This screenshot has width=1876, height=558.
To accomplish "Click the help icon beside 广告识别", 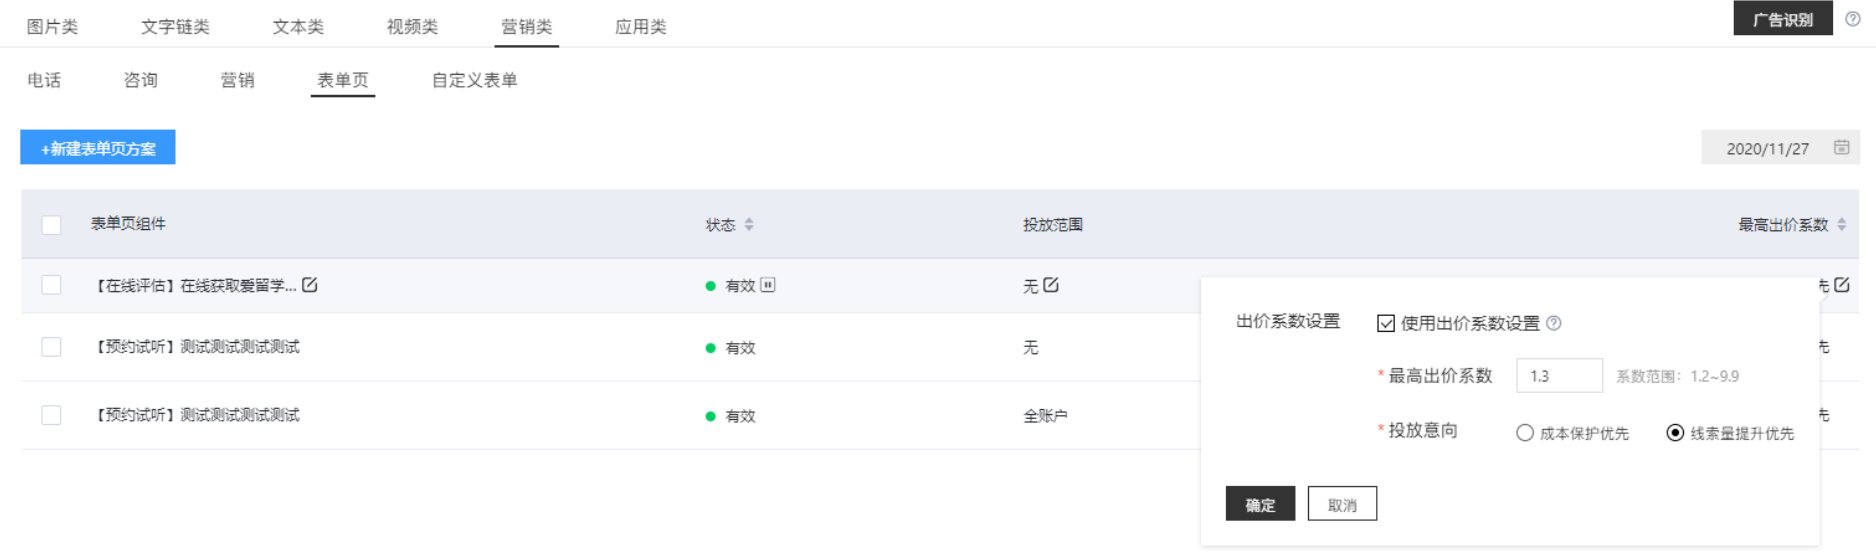I will (x=1853, y=19).
